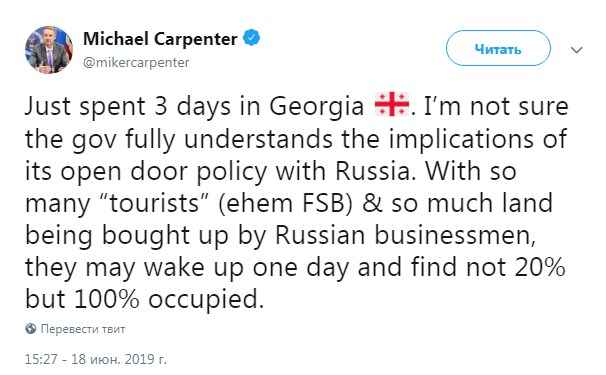Click the Georgia flag emoji in tweet

(392, 104)
